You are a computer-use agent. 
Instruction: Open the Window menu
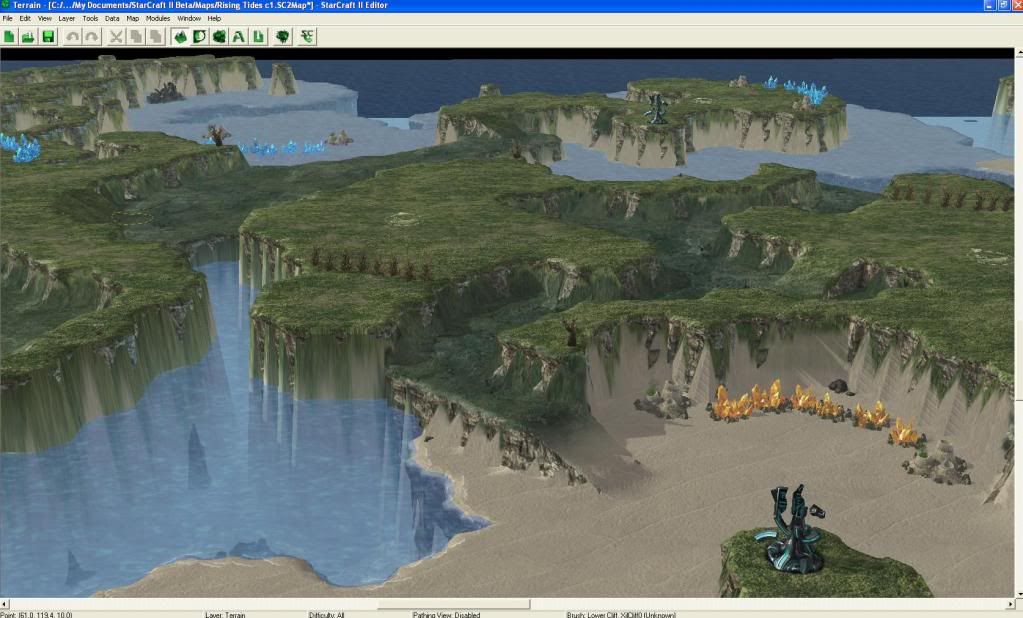[189, 19]
